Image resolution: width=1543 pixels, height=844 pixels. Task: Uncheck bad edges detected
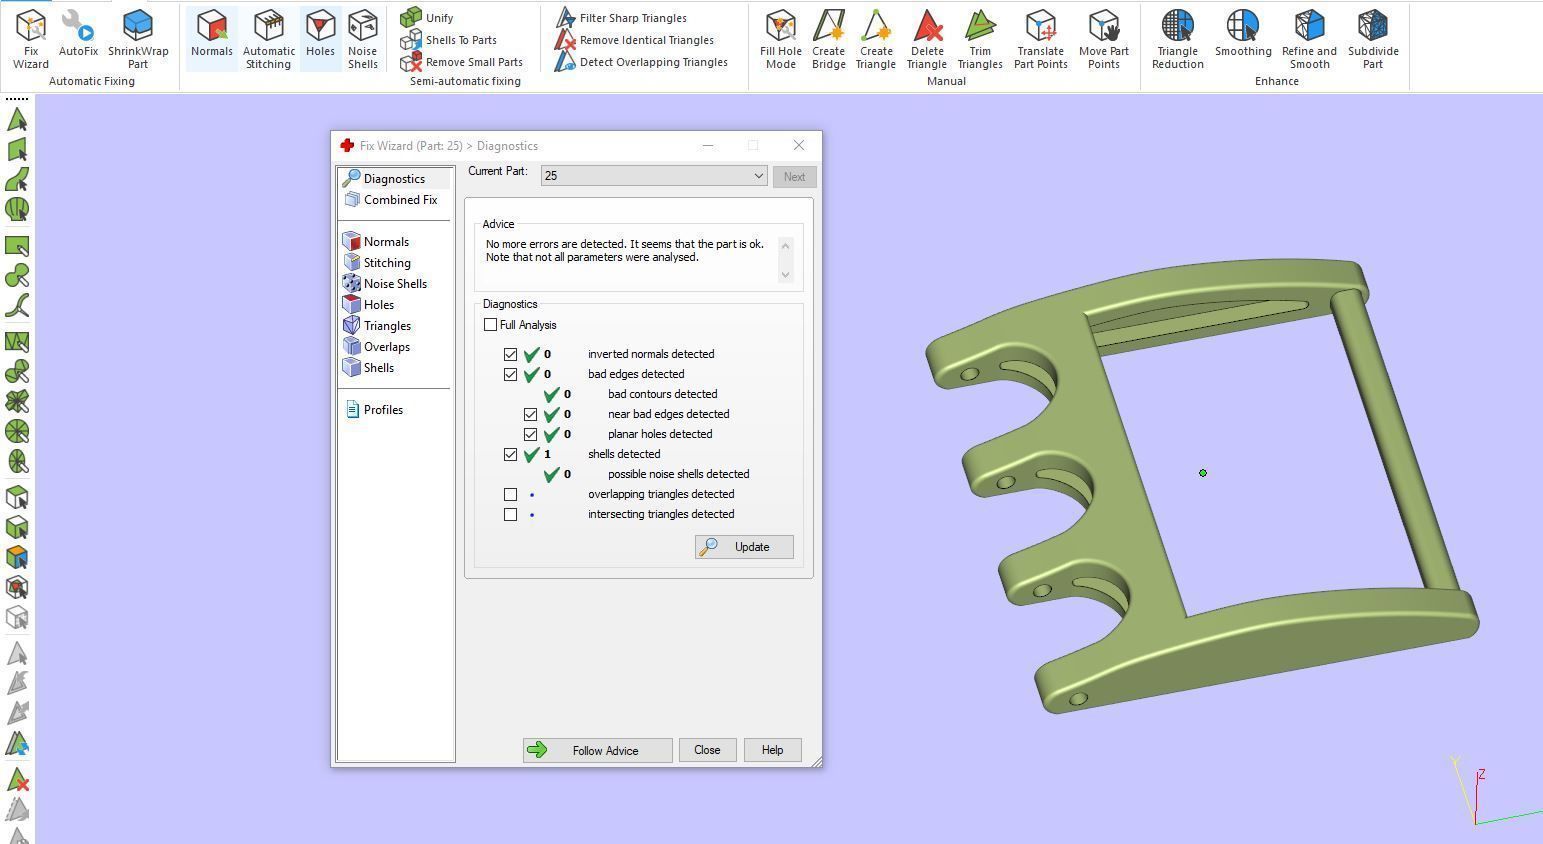click(511, 374)
